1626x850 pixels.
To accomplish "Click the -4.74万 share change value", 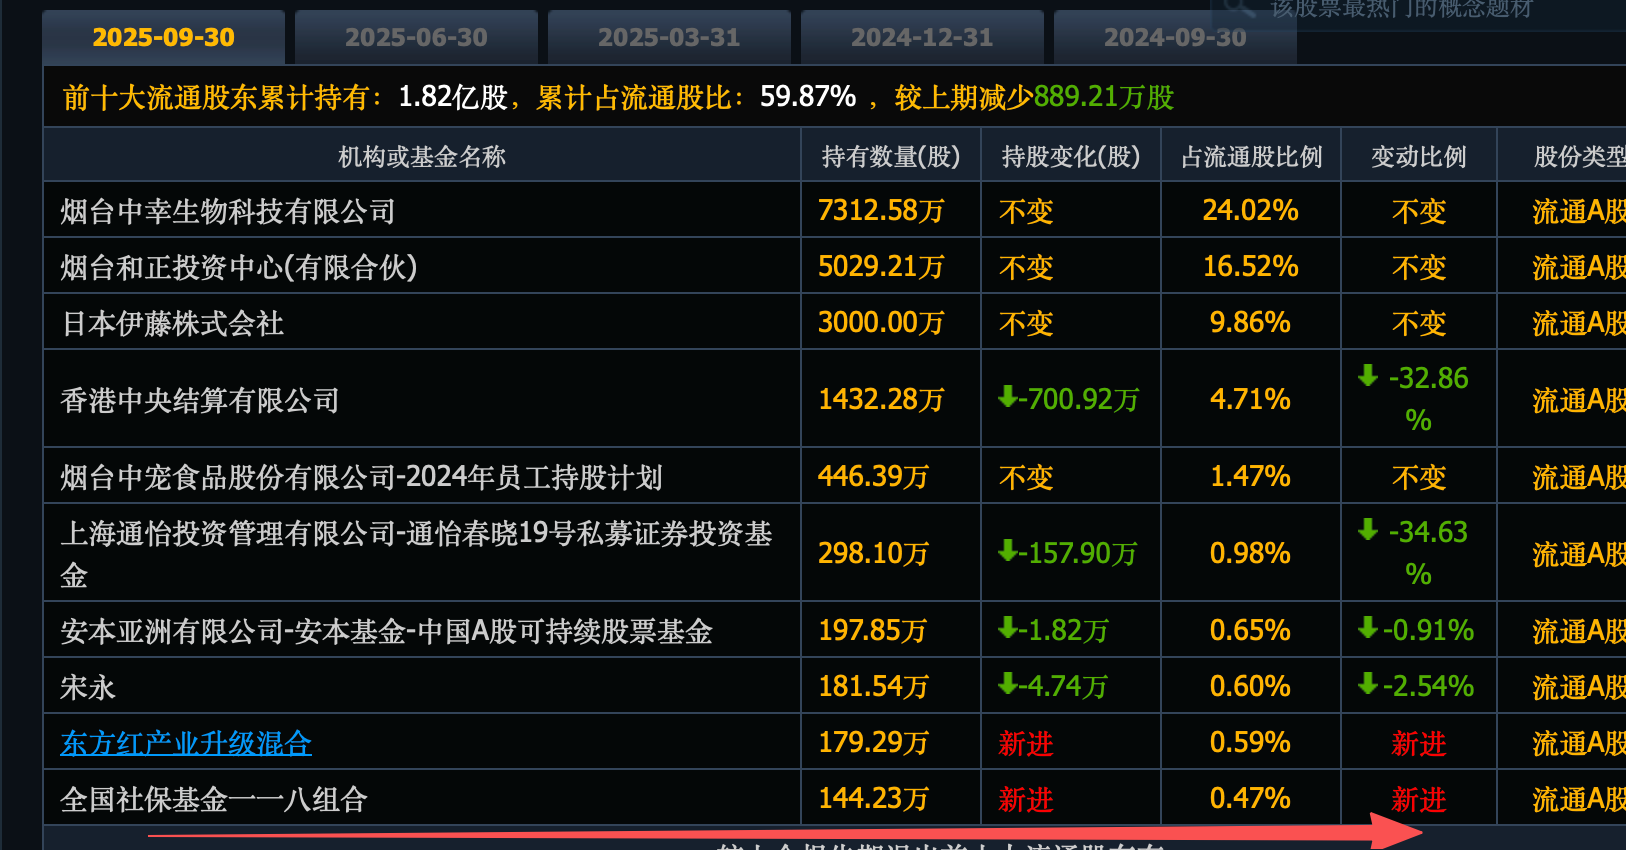I will [1053, 686].
